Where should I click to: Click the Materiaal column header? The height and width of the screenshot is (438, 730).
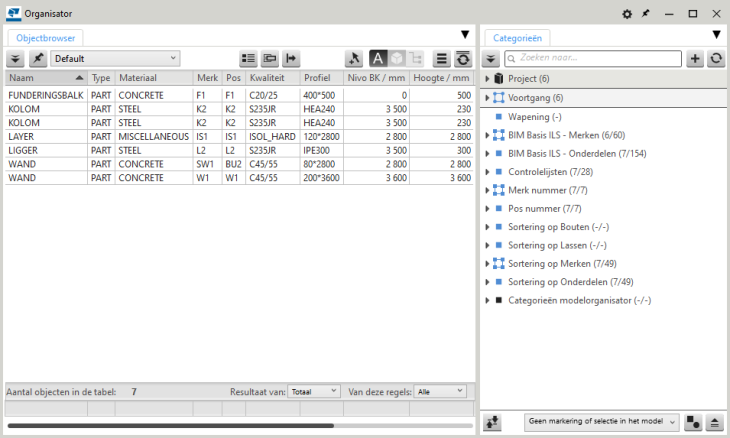152,77
